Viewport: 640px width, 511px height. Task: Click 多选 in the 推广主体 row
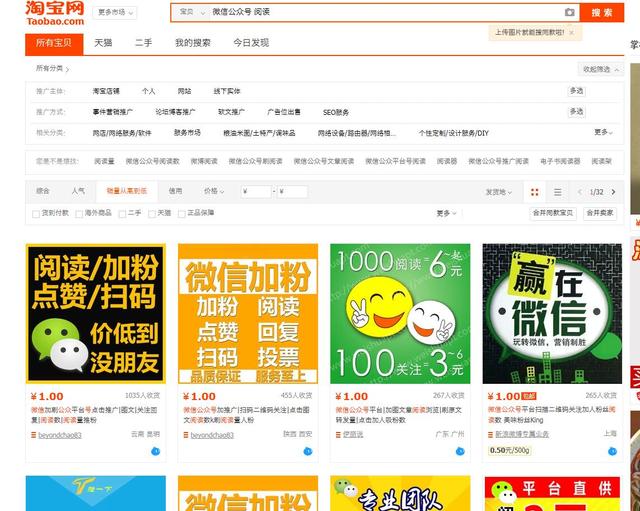click(576, 91)
